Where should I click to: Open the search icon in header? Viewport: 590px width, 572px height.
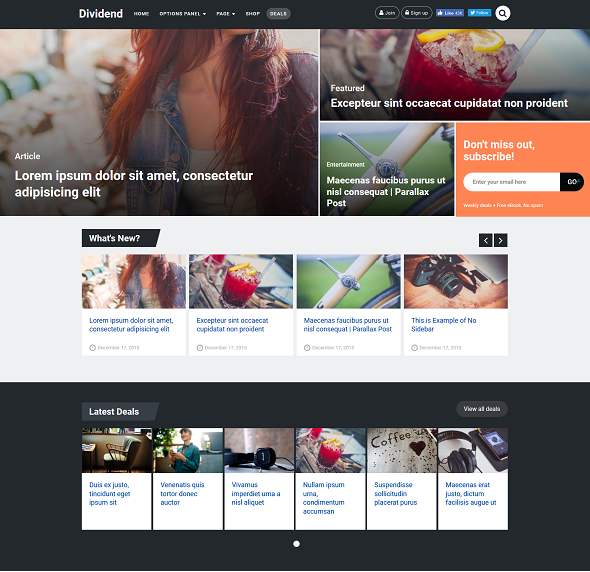coord(502,13)
